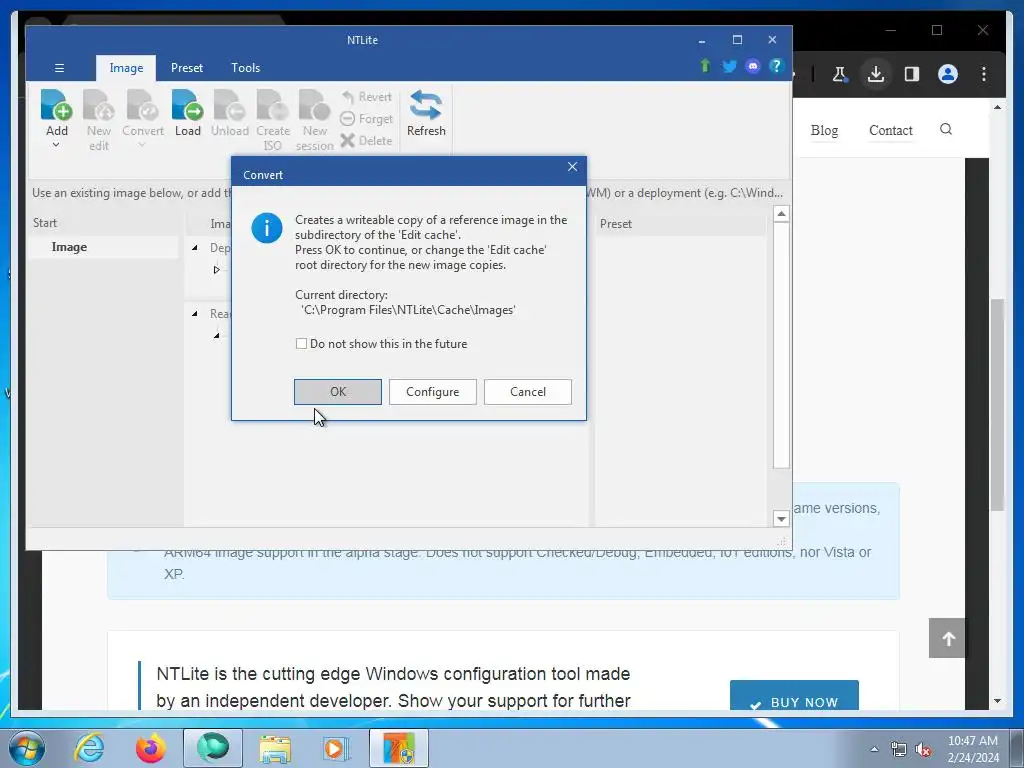Screen dimensions: 1024x768
Task: Click the New session toolbar icon
Action: (314, 106)
